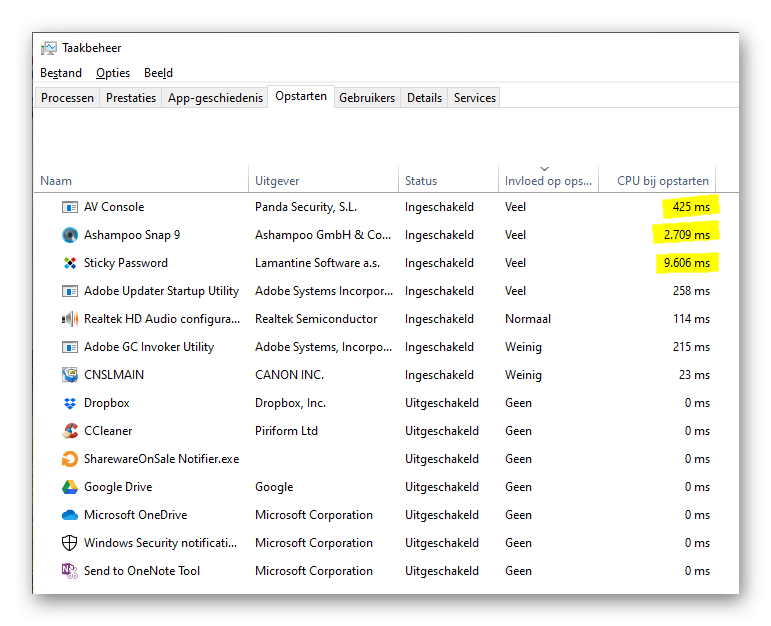Click the 425 ms CPU value
This screenshot has width=771, height=626.
coord(691,207)
